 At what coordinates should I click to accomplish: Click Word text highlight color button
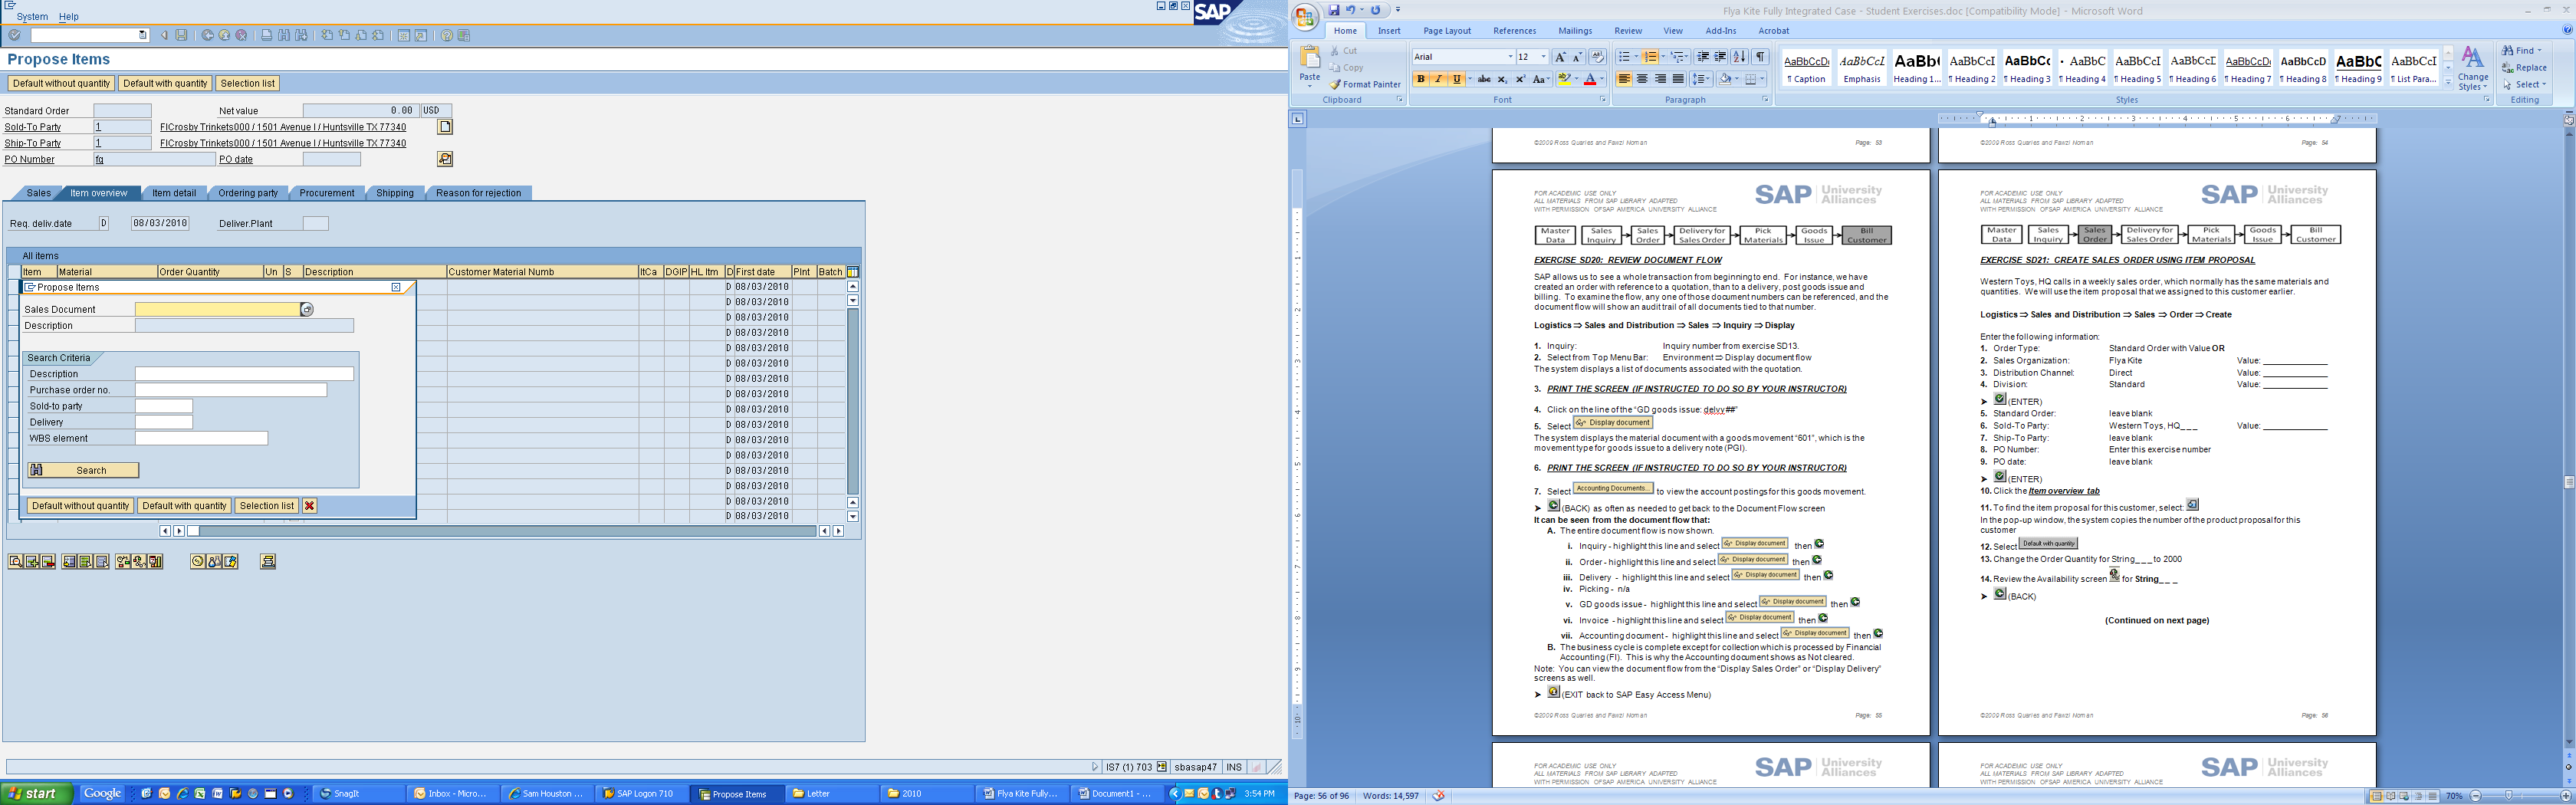pos(1565,79)
